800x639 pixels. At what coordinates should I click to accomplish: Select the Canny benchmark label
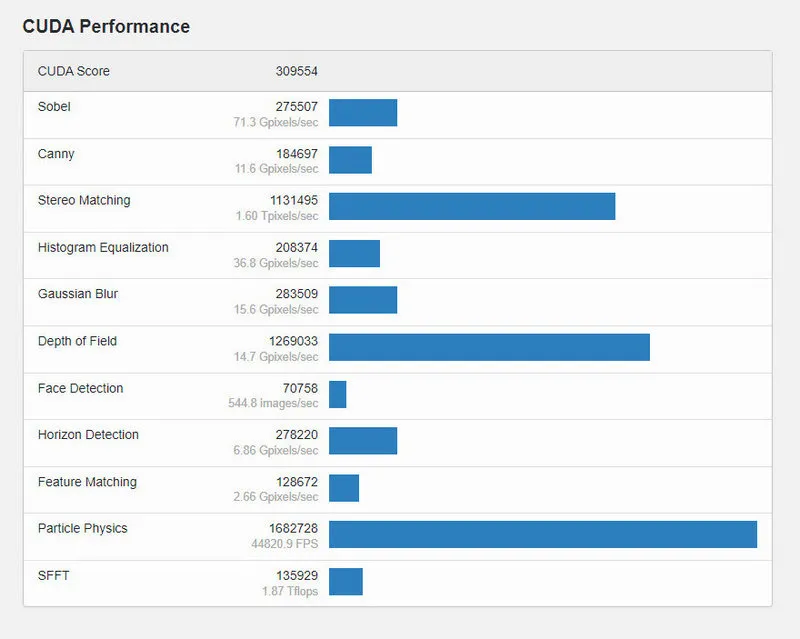[x=56, y=154]
